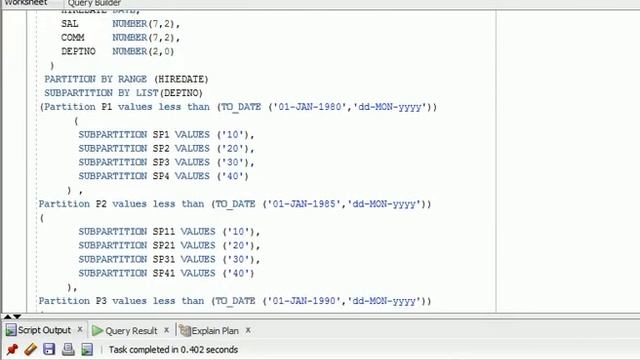640x360 pixels.
Task: Select the Script Output tab
Action: [x=44, y=330]
